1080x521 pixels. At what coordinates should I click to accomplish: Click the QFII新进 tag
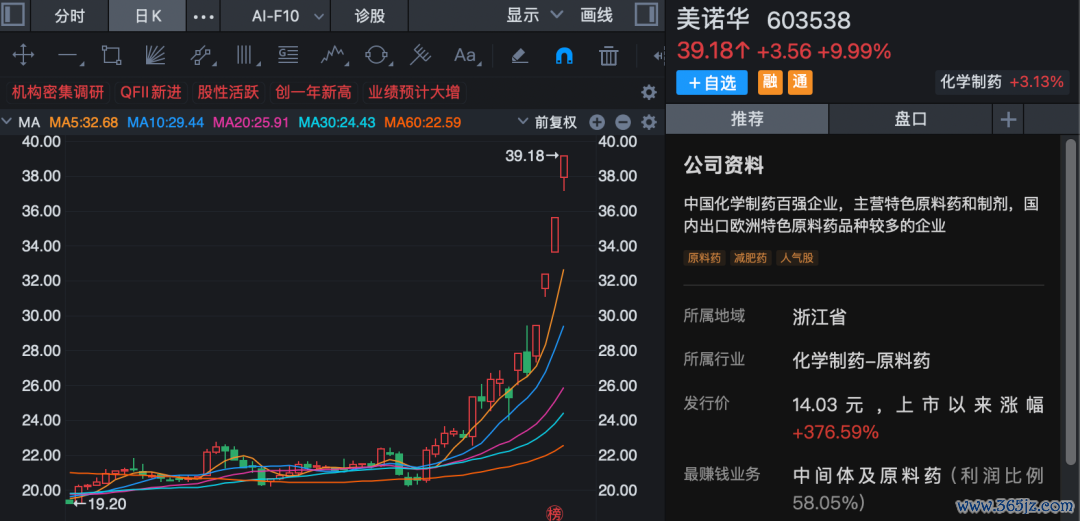(151, 92)
